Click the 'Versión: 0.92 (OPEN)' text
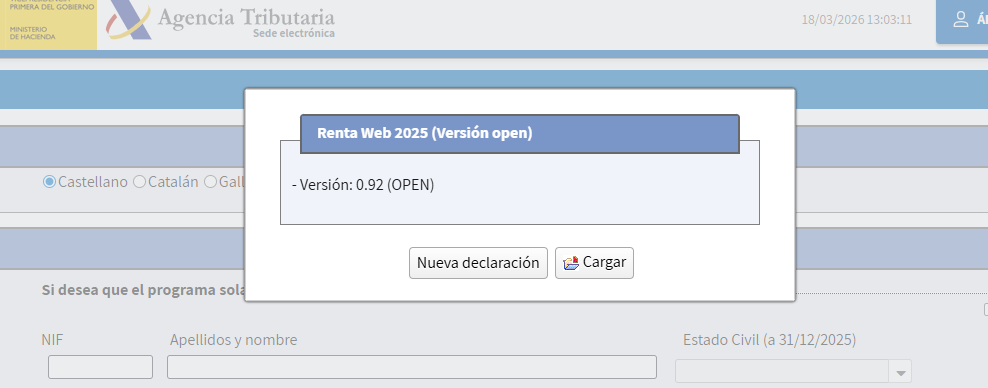 [x=363, y=185]
